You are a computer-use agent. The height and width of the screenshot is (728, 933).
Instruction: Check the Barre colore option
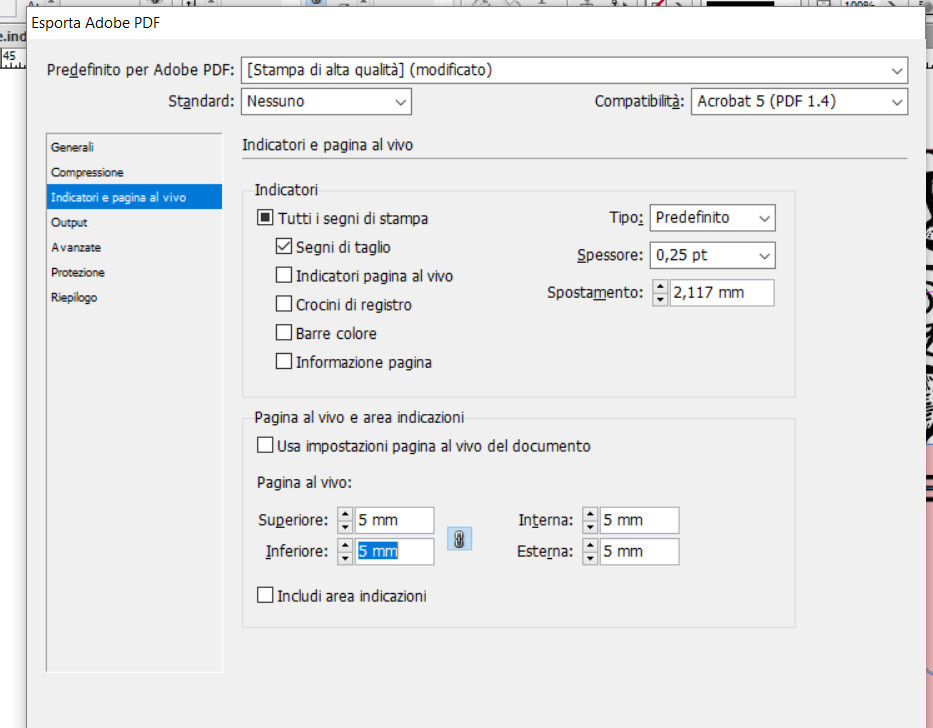[x=284, y=332]
